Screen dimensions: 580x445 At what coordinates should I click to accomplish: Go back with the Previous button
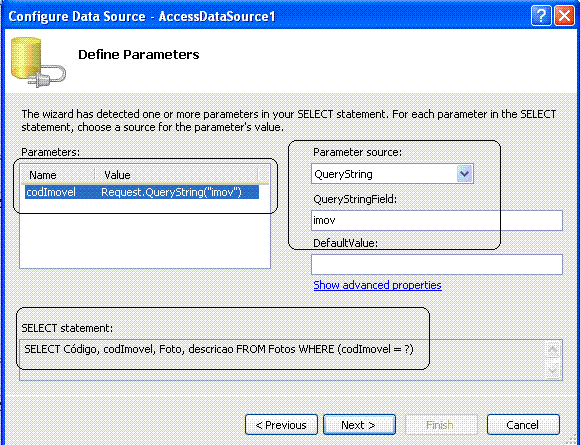[x=281, y=425]
